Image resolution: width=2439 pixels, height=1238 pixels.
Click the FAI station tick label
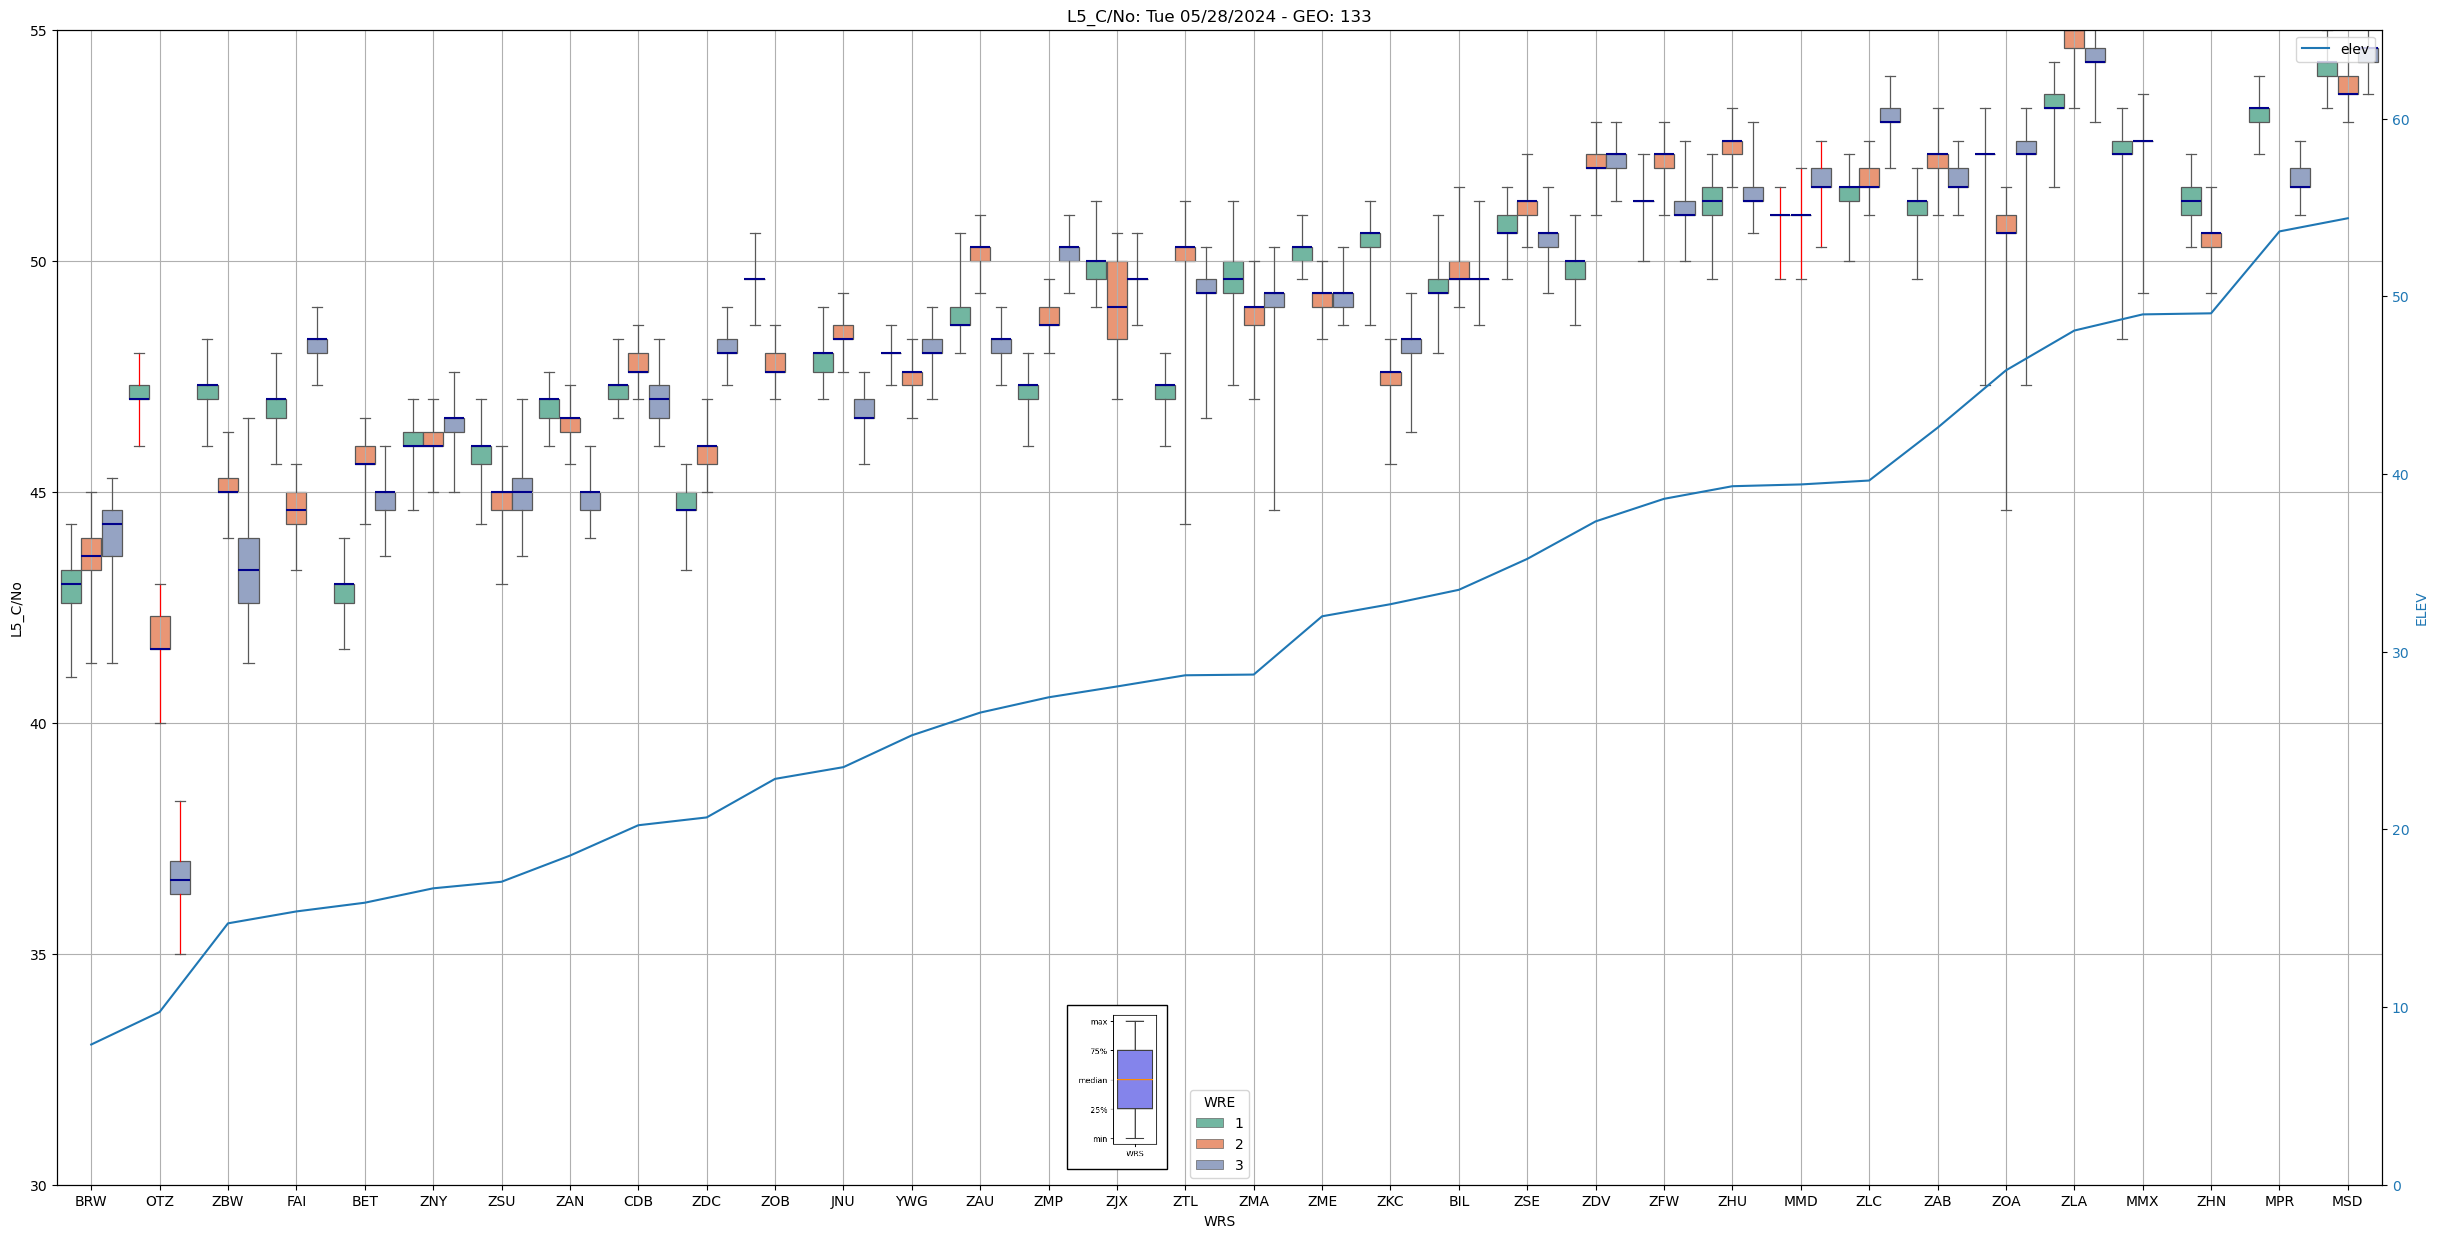pyautogui.click(x=296, y=1201)
